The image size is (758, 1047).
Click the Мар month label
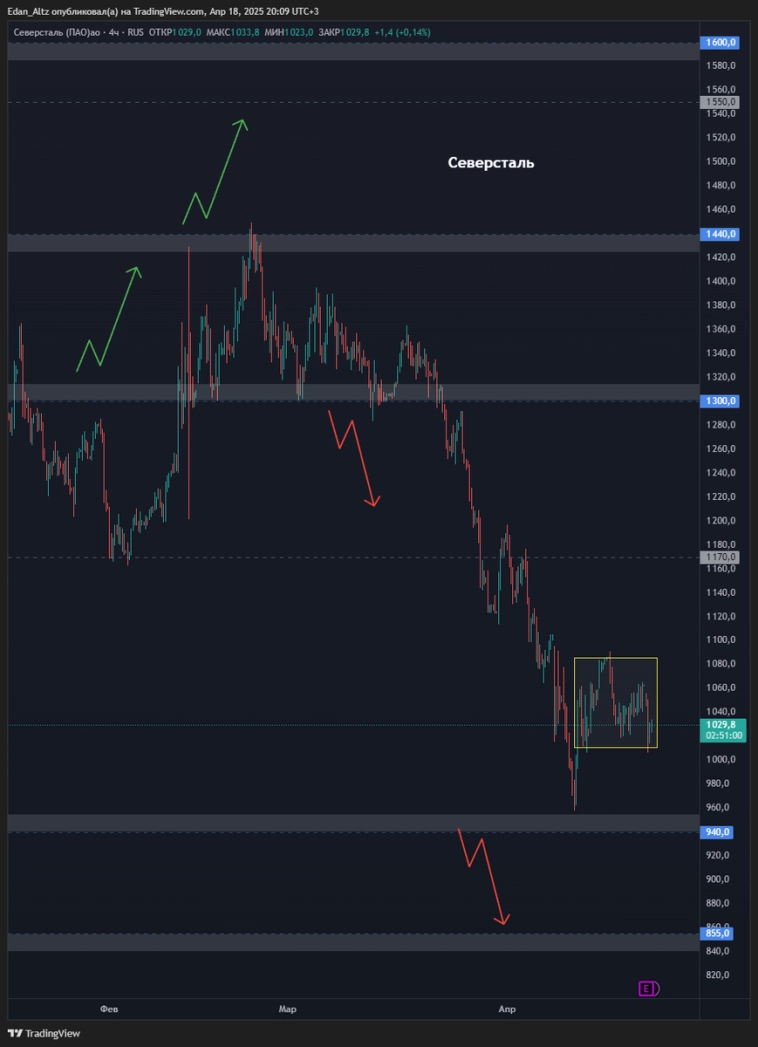287,1009
